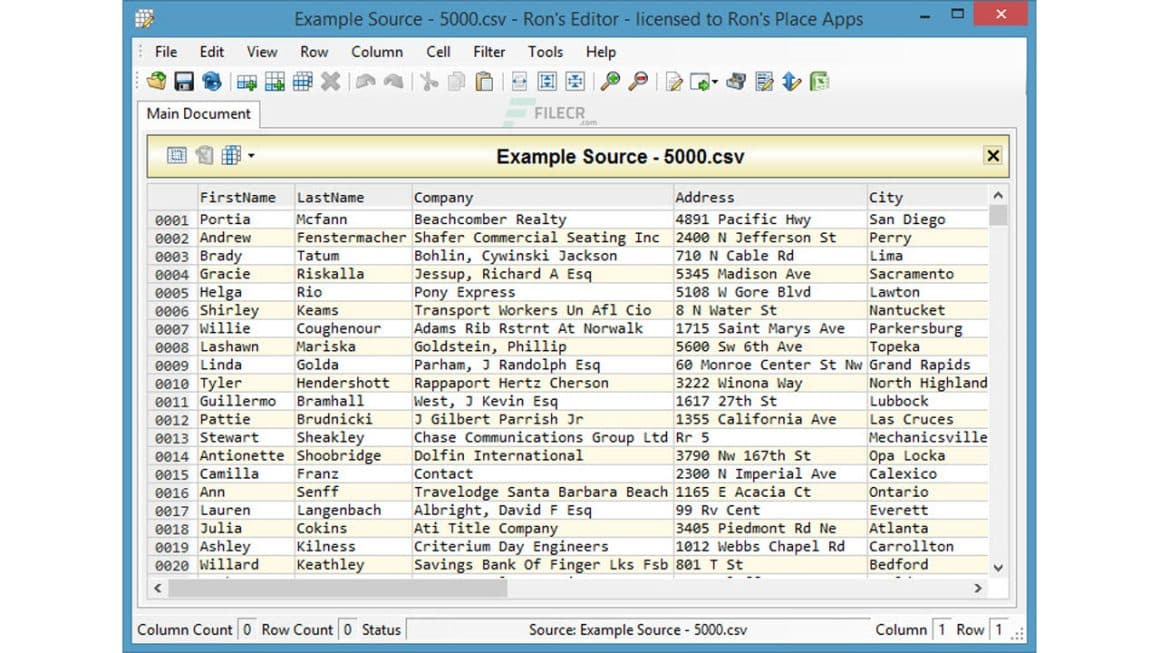Click the green spreadsheet icon at toolbar end
Screen dimensions: 1160x653
(820, 81)
